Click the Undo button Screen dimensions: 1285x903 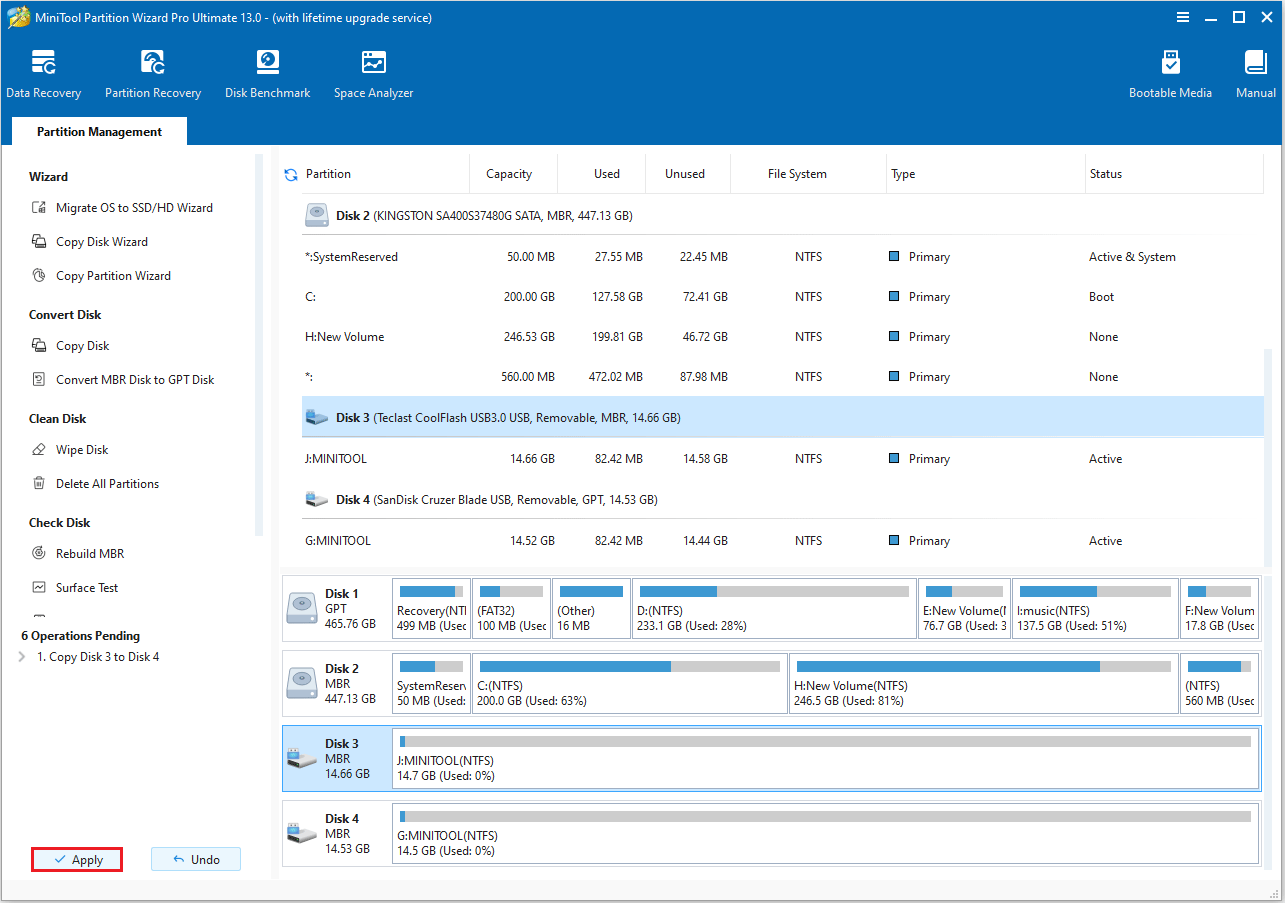click(196, 859)
